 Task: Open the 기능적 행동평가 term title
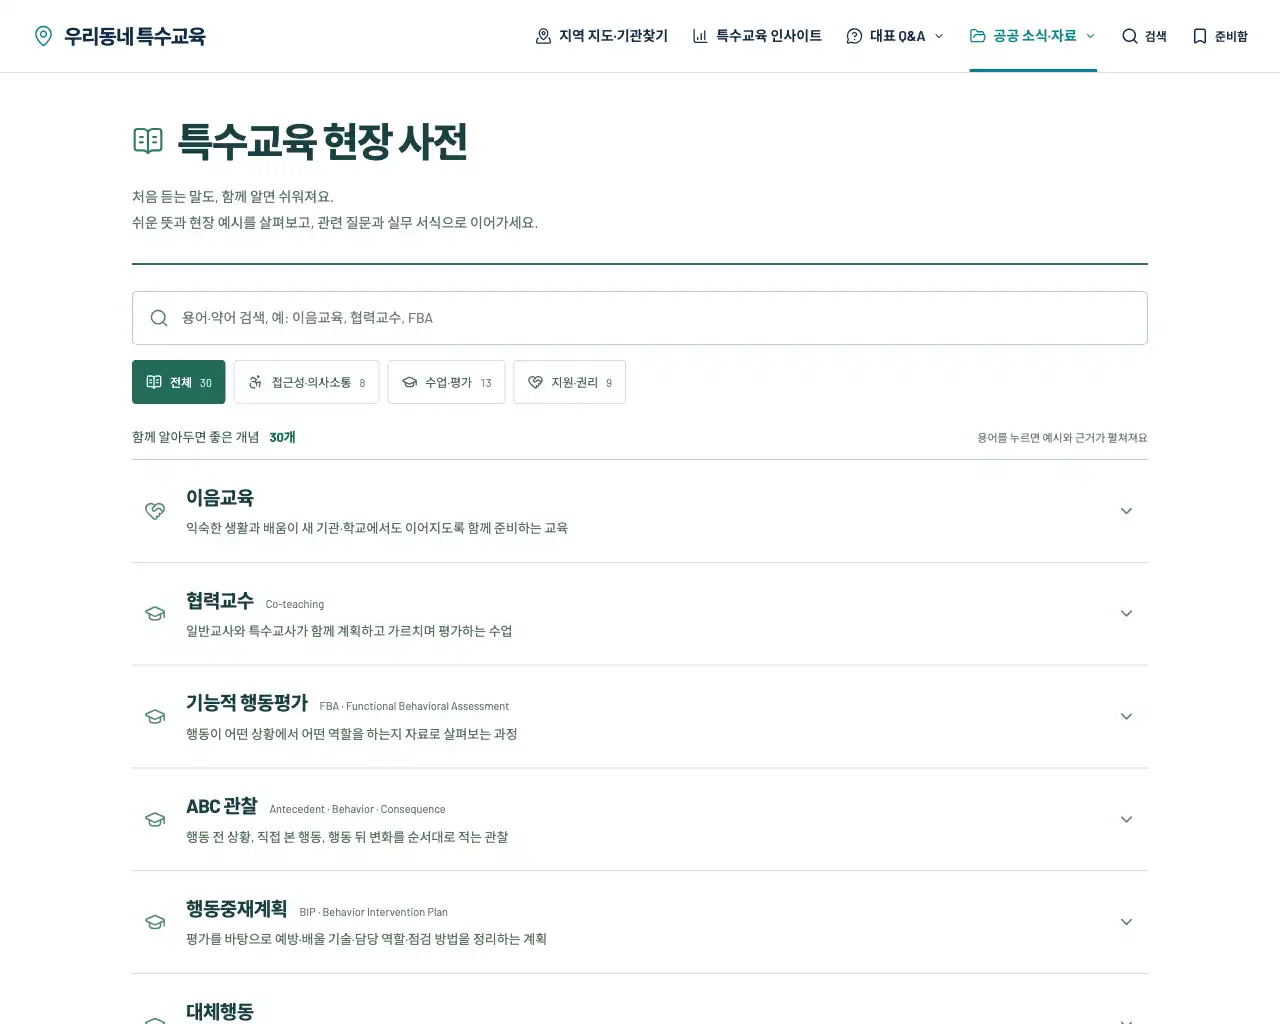coord(247,704)
